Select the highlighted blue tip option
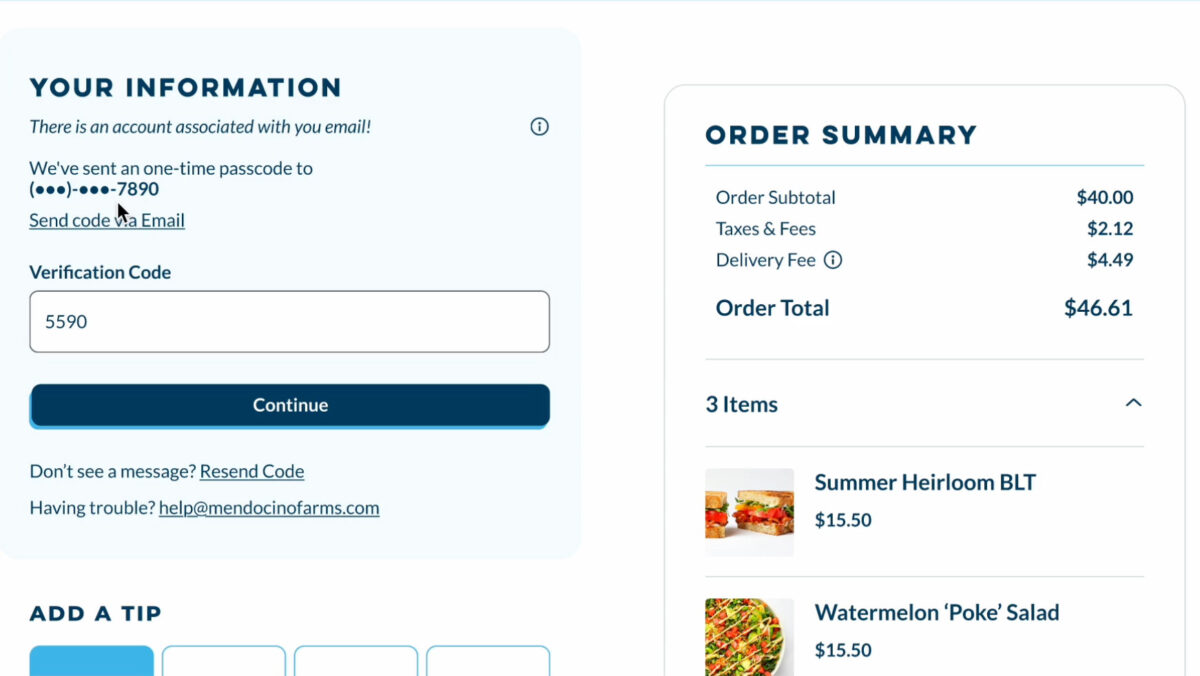 pyautogui.click(x=91, y=661)
